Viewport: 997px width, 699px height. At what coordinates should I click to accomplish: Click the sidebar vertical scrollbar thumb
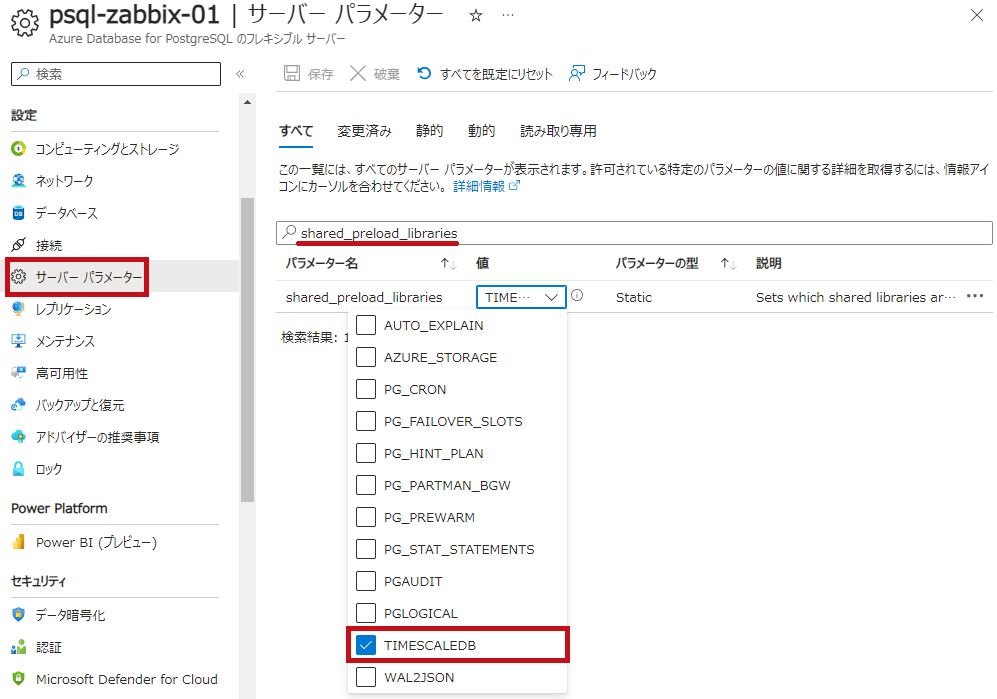247,350
